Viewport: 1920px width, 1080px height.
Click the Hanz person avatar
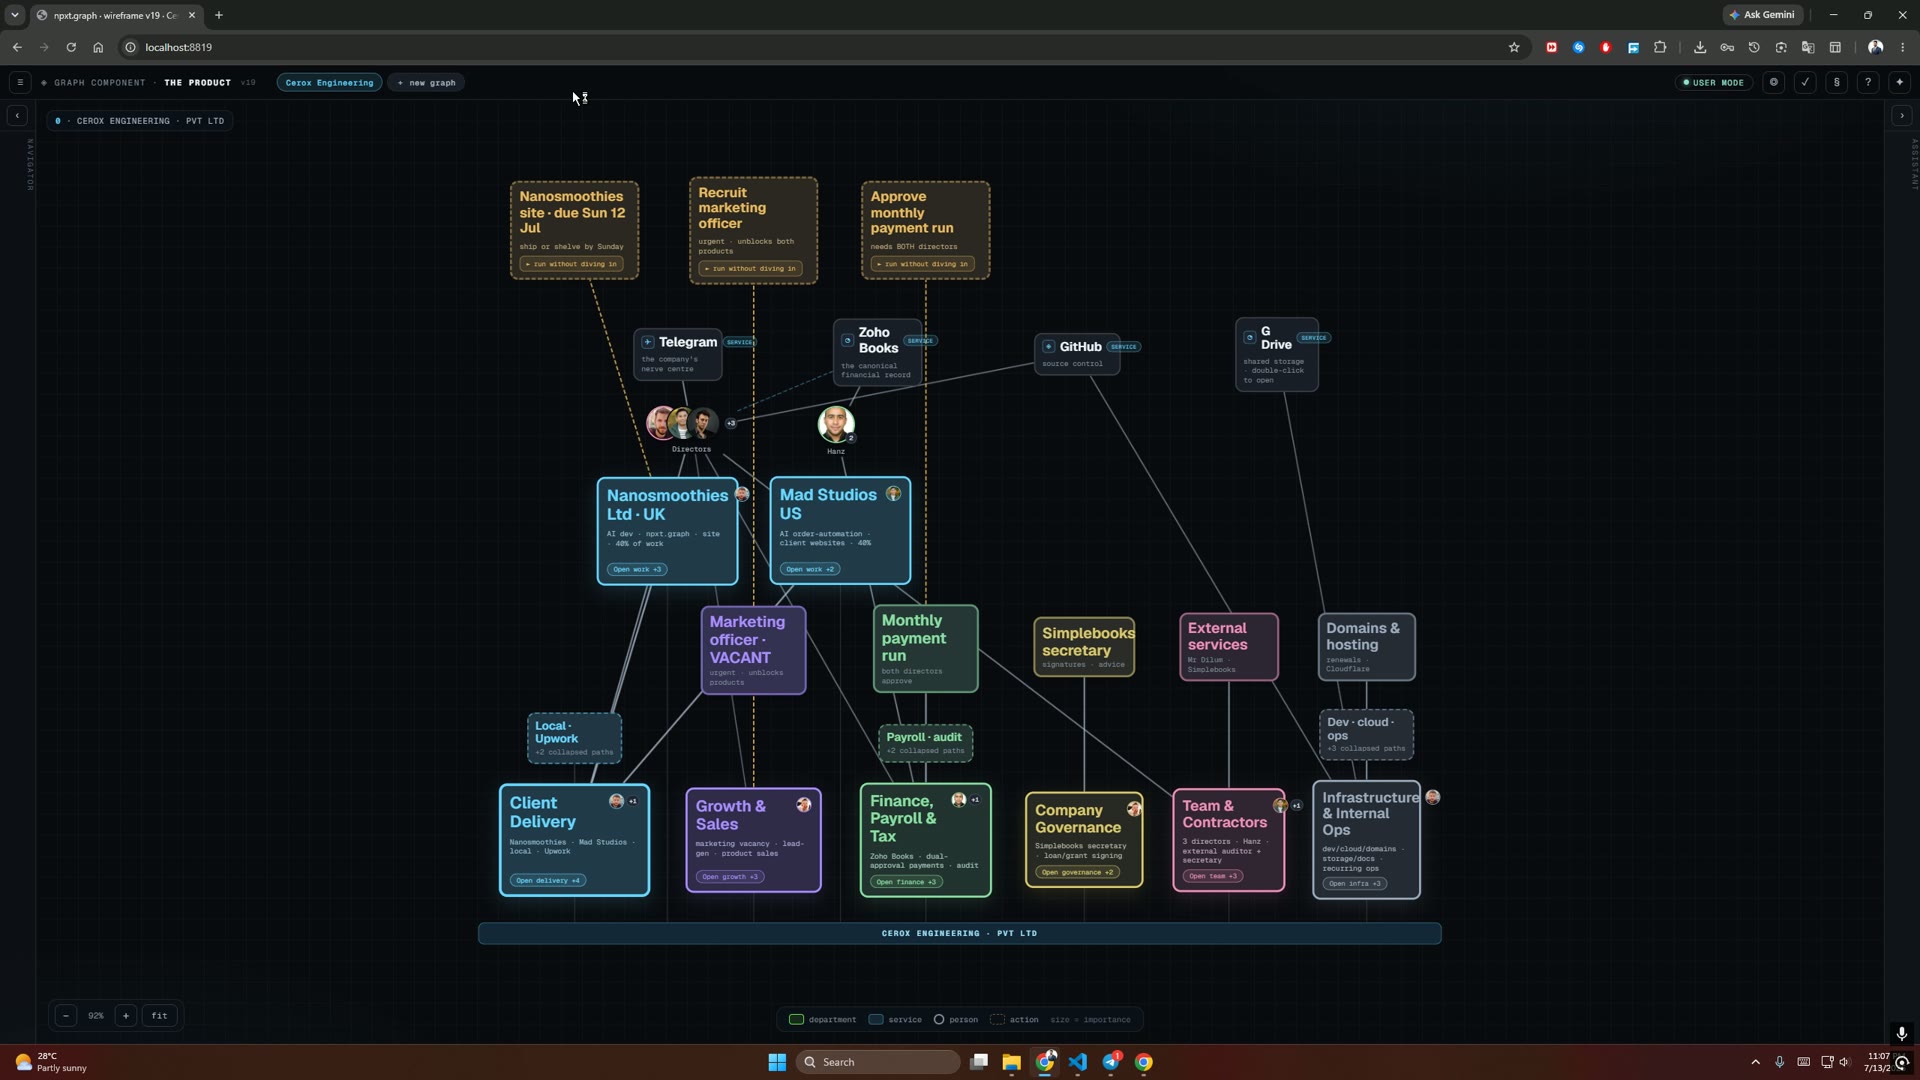[836, 424]
